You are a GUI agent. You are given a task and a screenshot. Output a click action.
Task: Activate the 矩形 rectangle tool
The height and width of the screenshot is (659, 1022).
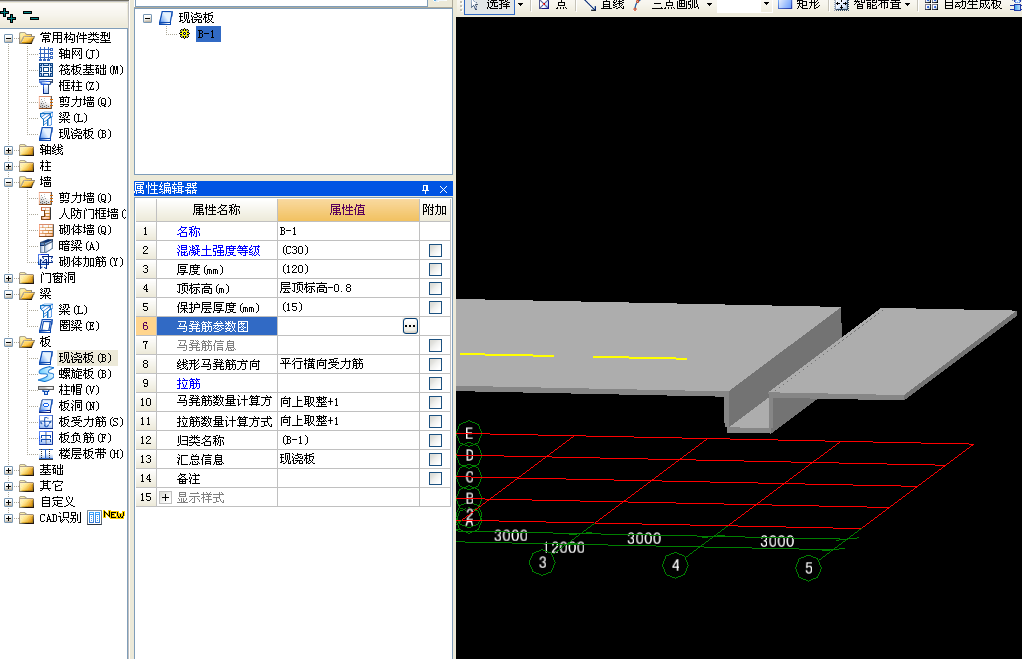click(x=800, y=5)
